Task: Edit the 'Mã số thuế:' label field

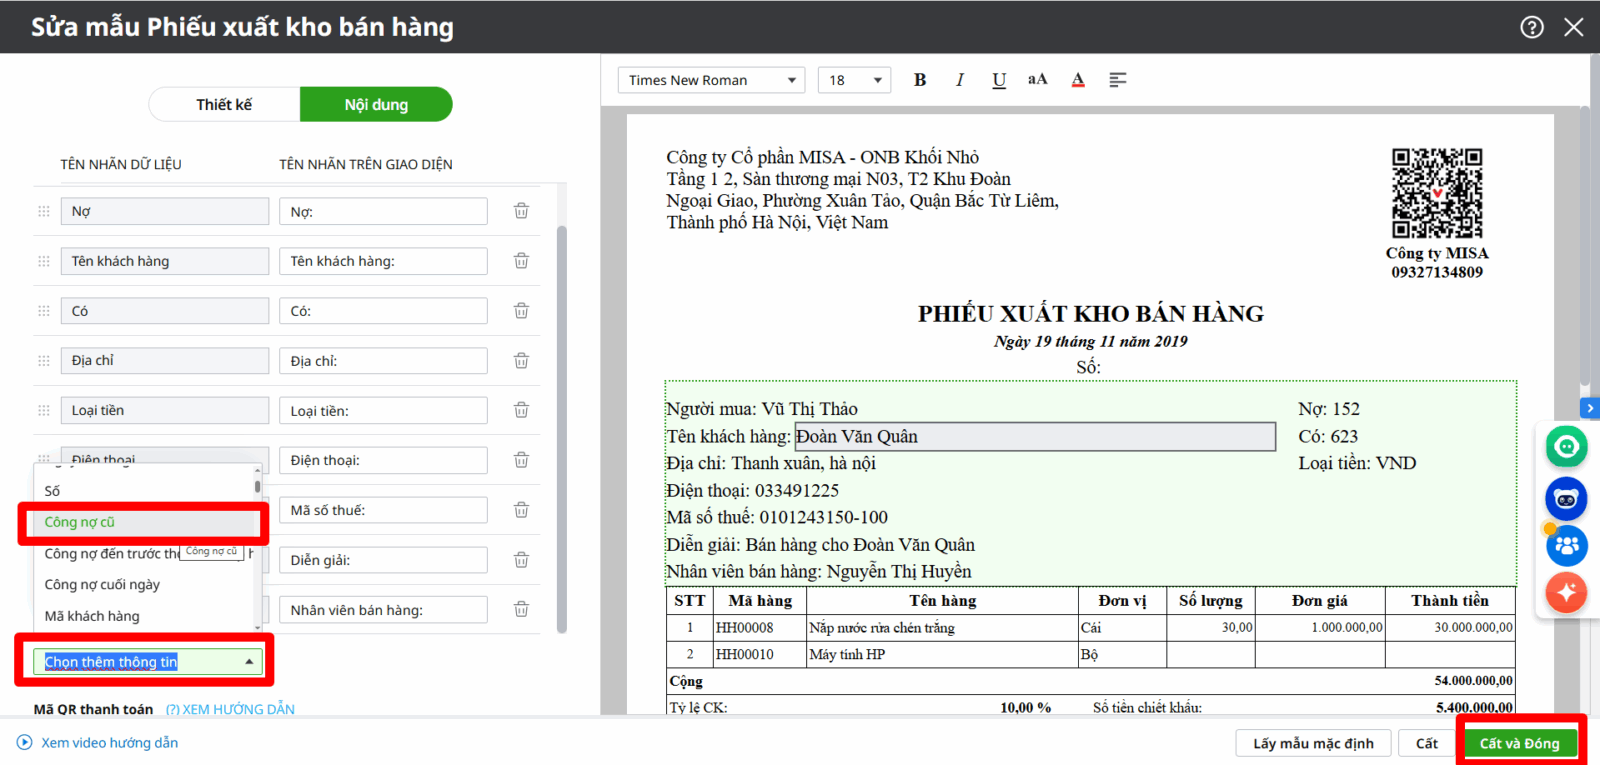Action: [x=383, y=510]
